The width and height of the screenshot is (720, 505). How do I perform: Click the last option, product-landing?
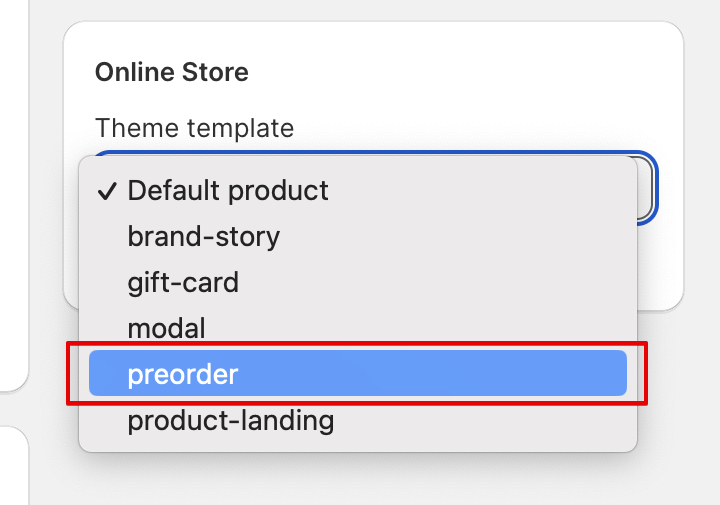pyautogui.click(x=230, y=420)
